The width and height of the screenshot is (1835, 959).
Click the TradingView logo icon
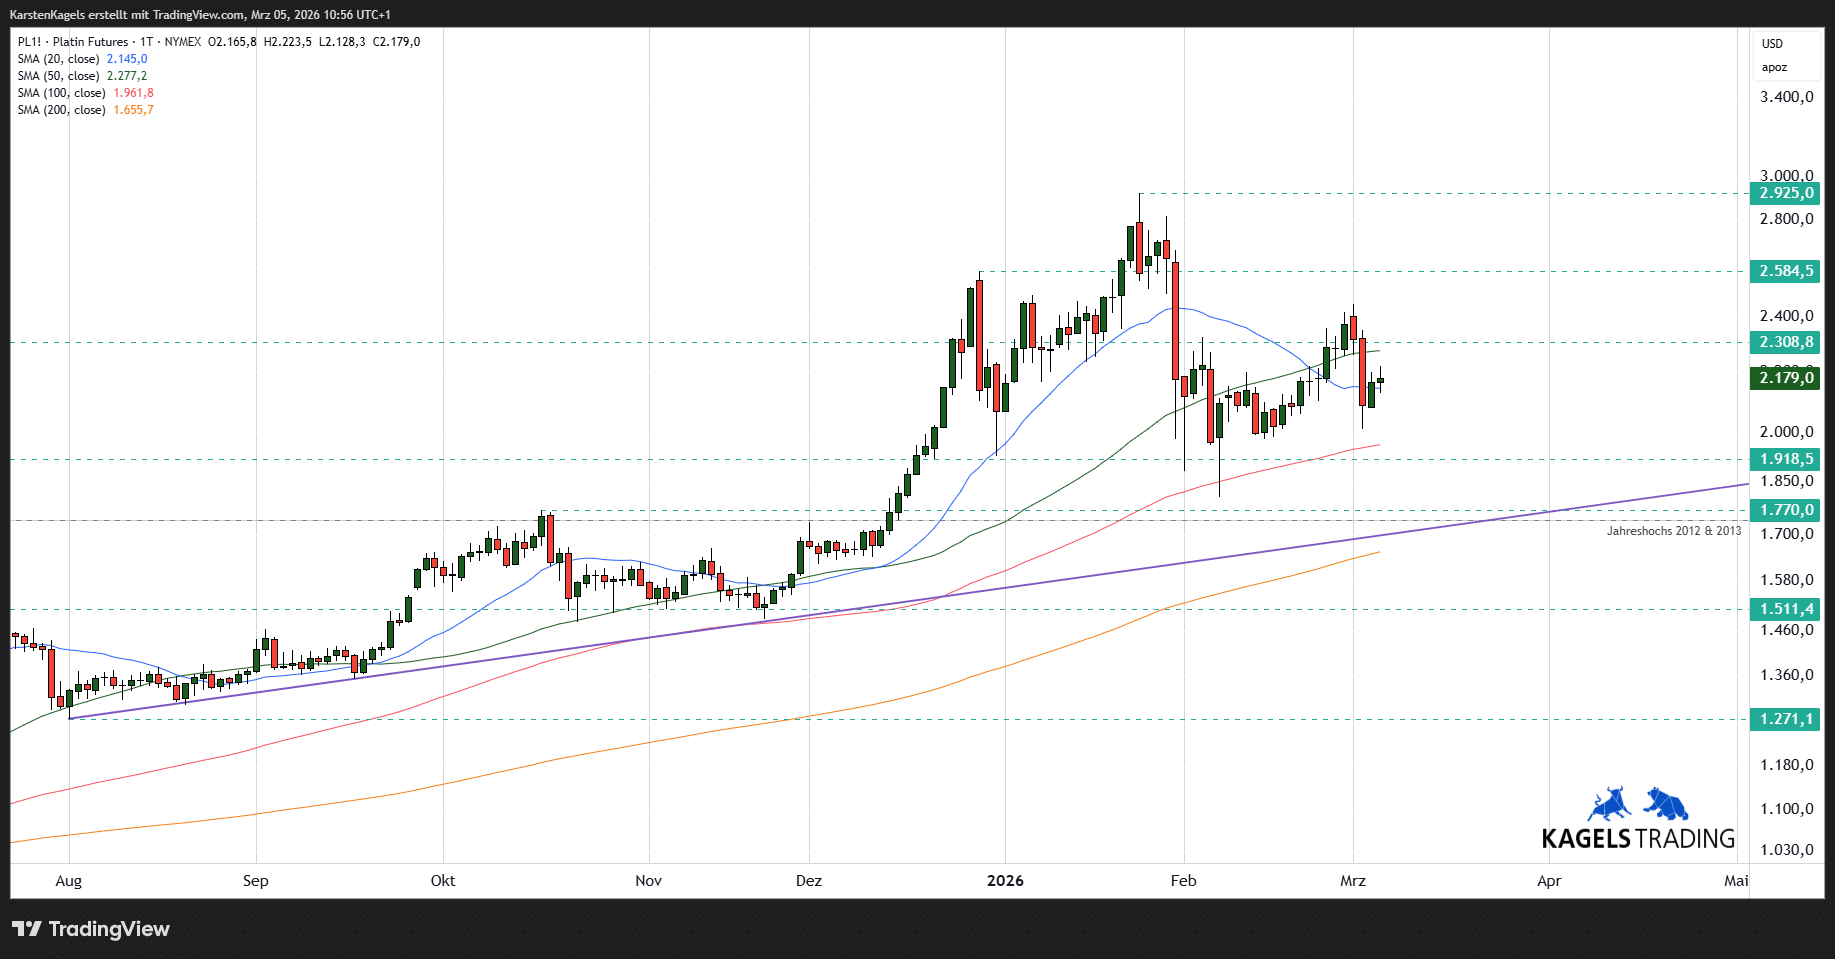click(x=27, y=929)
